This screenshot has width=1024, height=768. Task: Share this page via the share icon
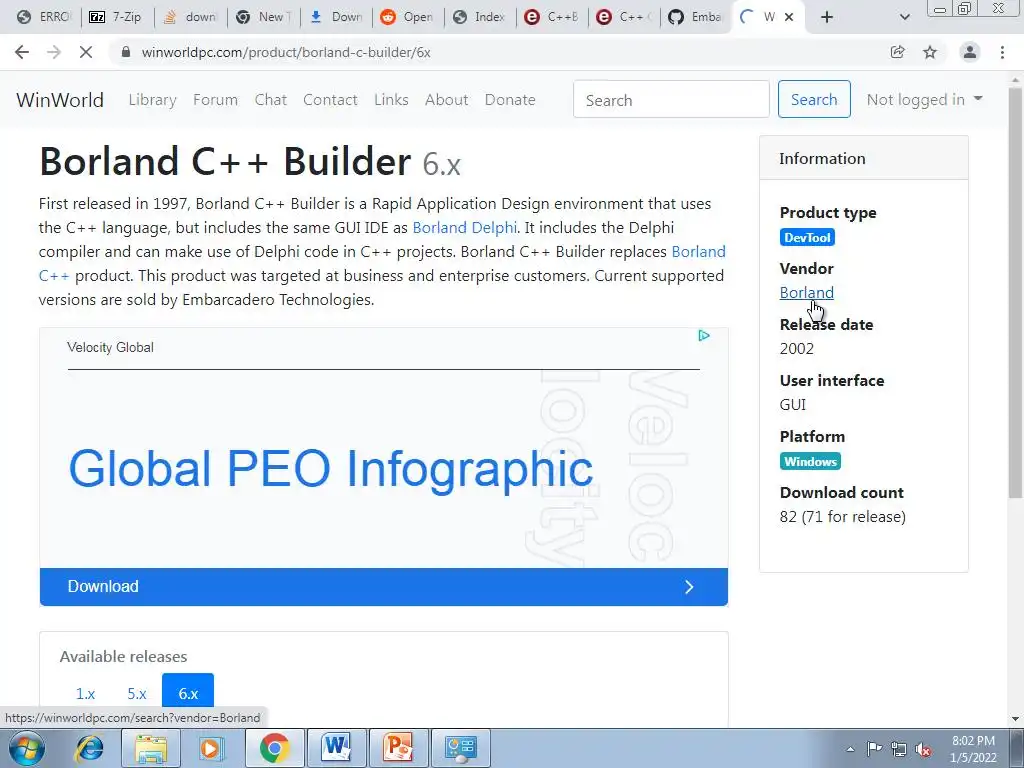(x=898, y=52)
